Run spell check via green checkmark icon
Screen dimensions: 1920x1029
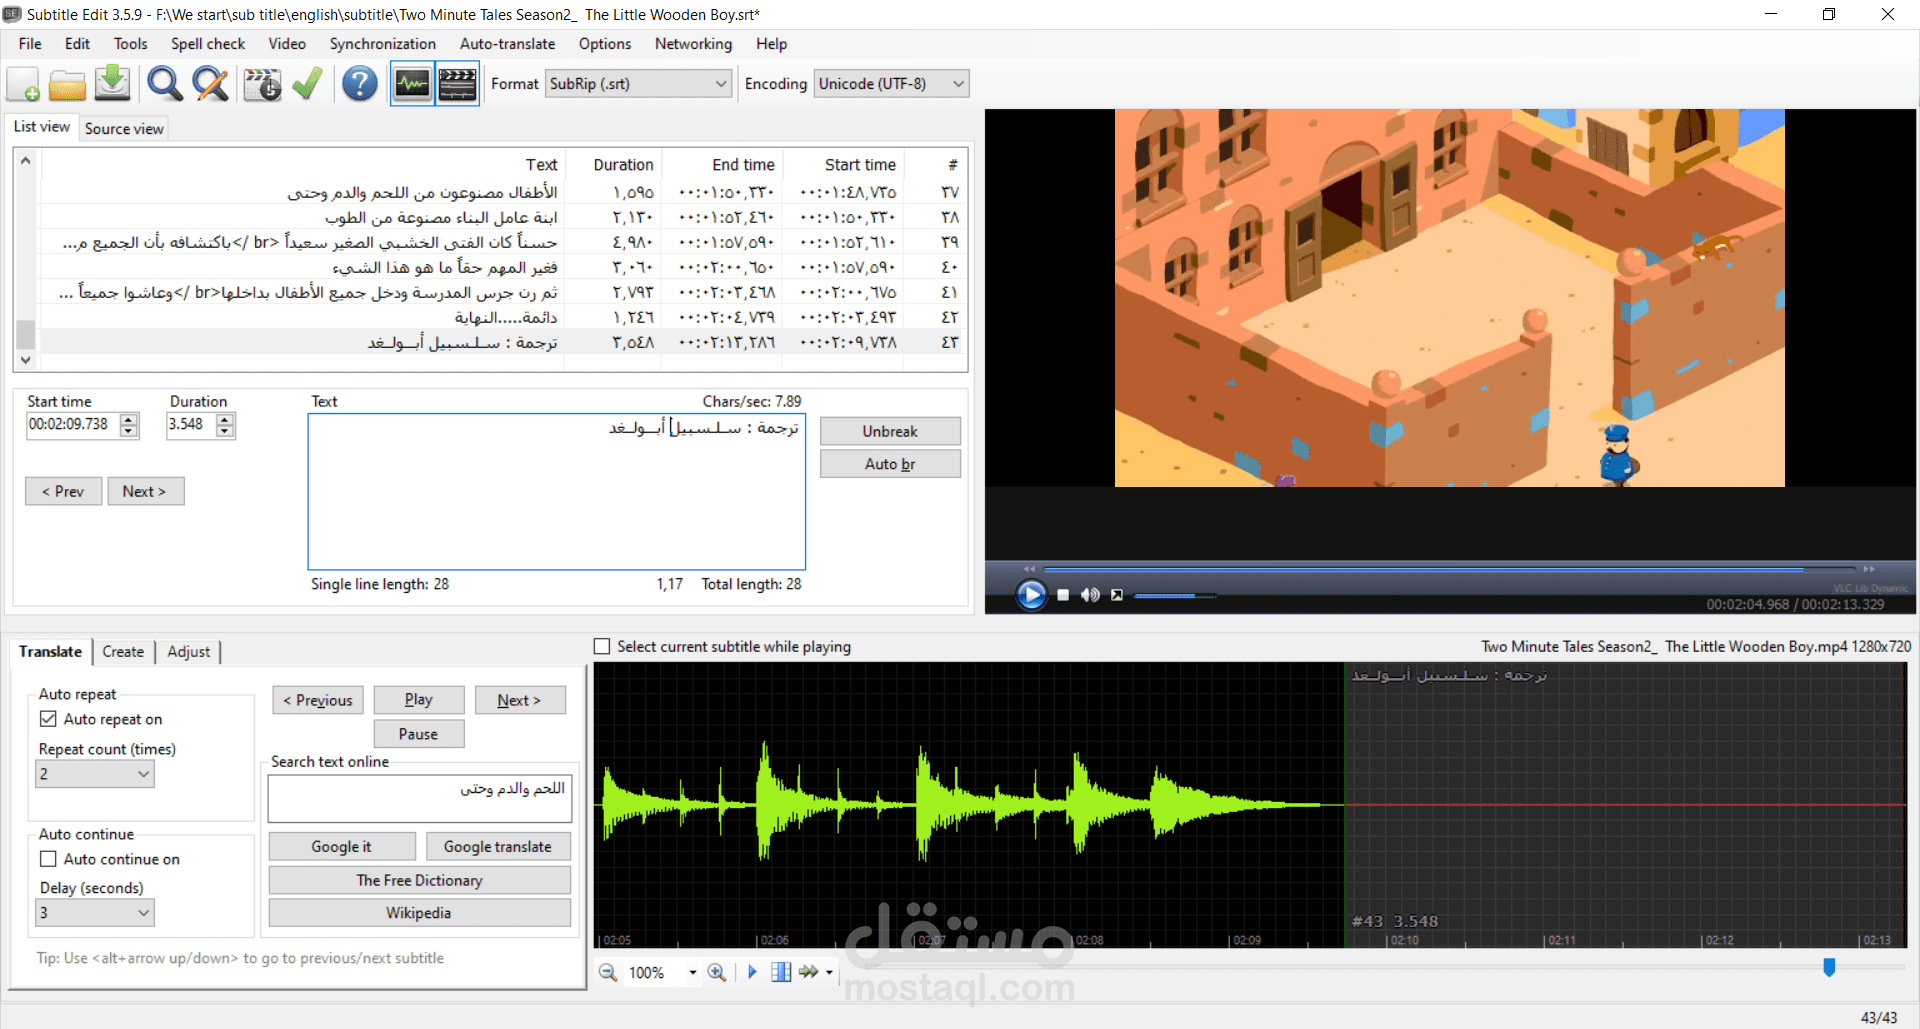(x=307, y=84)
